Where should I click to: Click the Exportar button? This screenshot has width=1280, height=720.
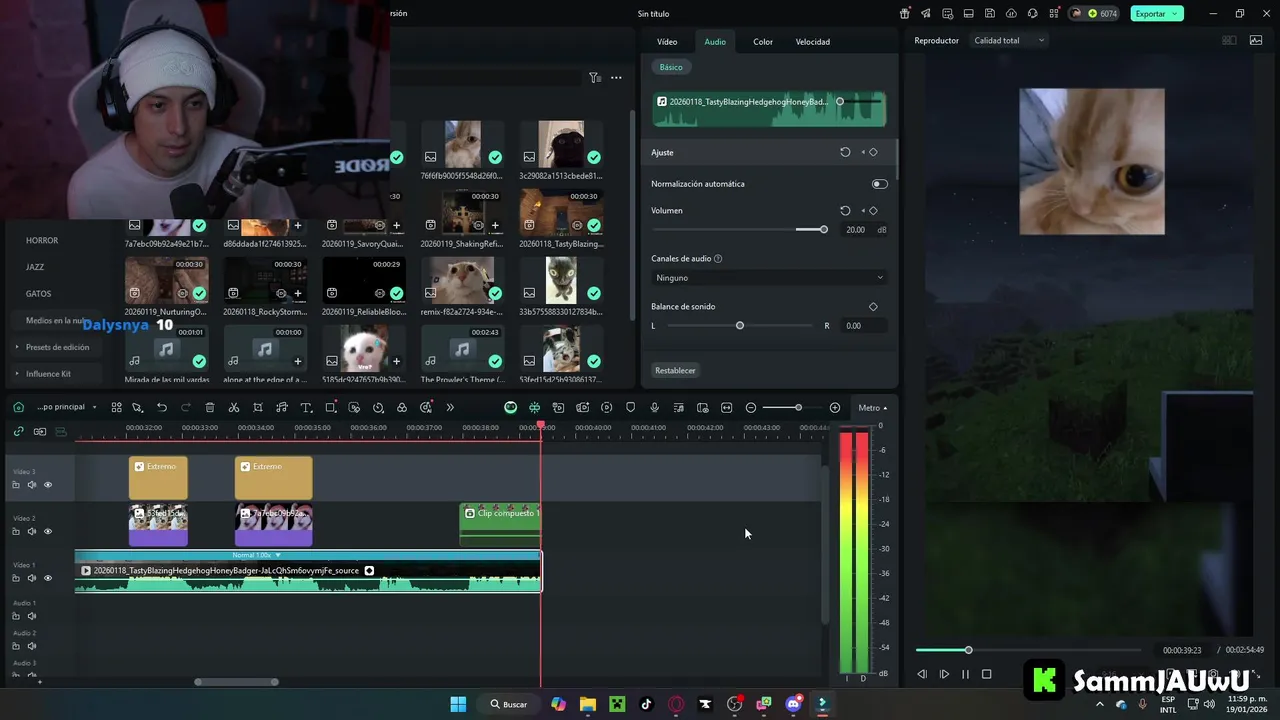pos(1157,13)
